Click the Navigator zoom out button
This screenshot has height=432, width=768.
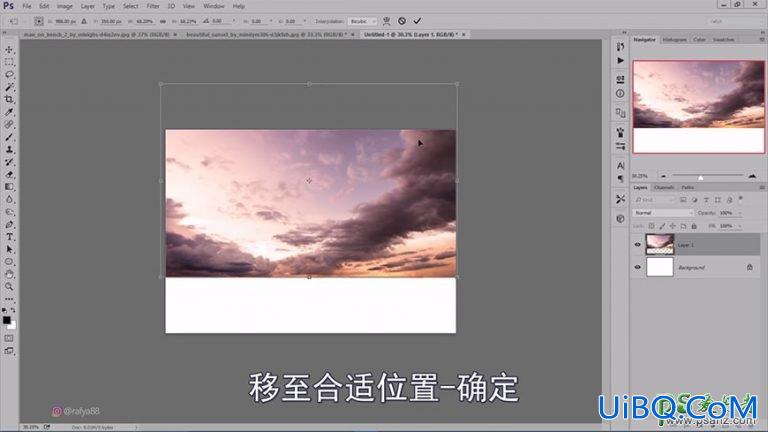pyautogui.click(x=663, y=176)
